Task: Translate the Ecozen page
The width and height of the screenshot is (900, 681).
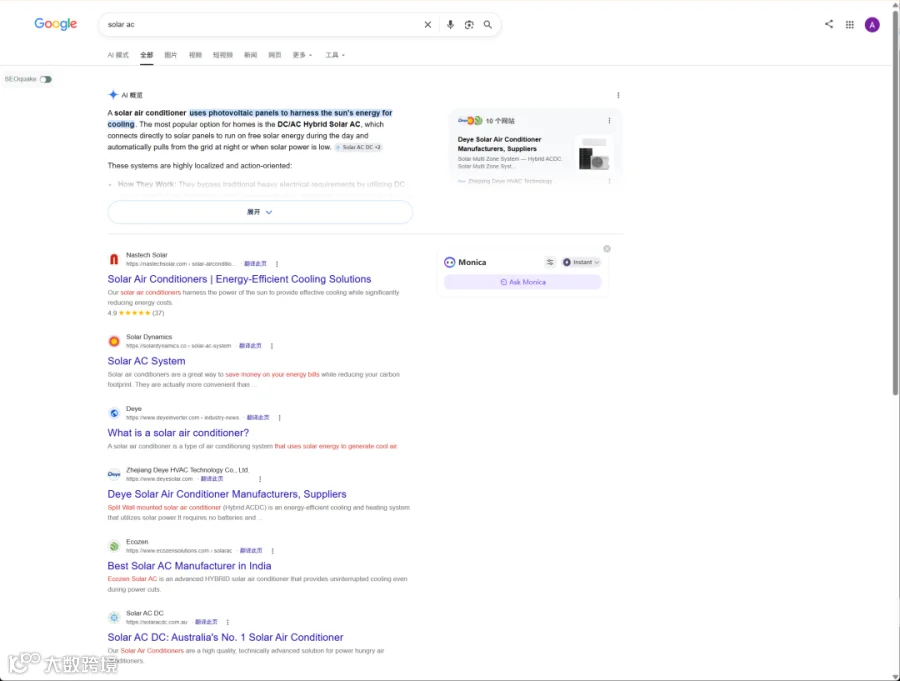Action: pos(251,551)
